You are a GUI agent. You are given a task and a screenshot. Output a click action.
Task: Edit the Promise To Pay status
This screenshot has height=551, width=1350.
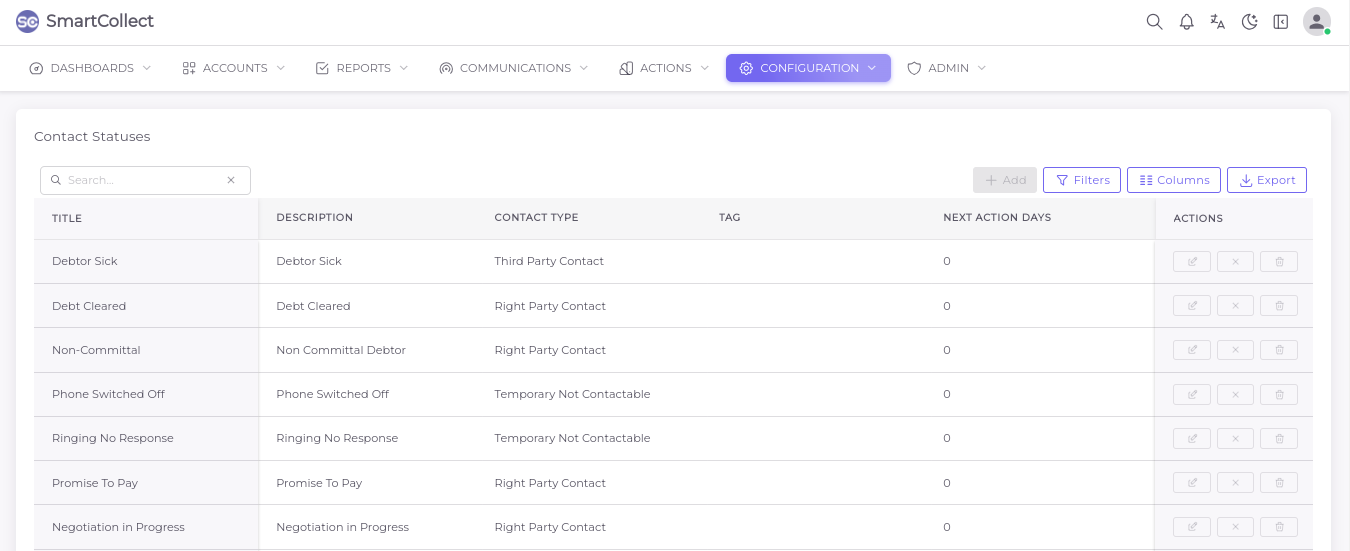coord(1192,483)
